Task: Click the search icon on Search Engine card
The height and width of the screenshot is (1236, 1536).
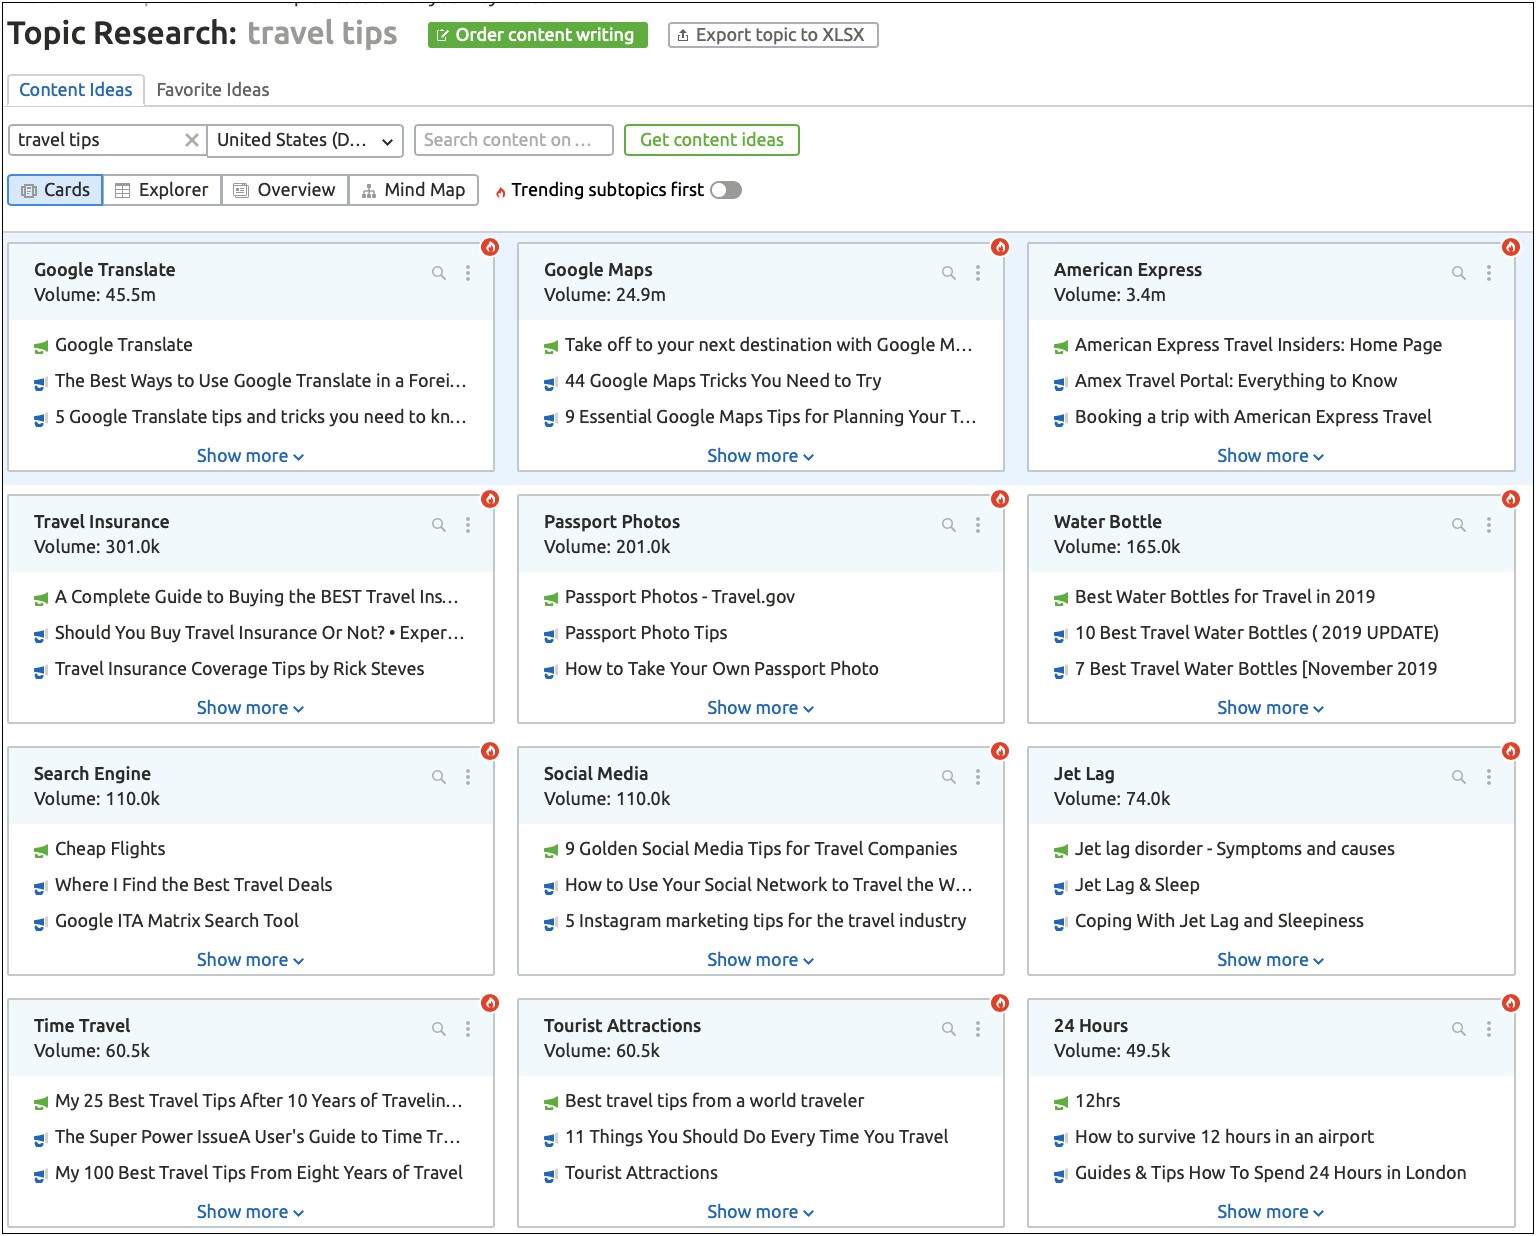Action: tap(438, 776)
